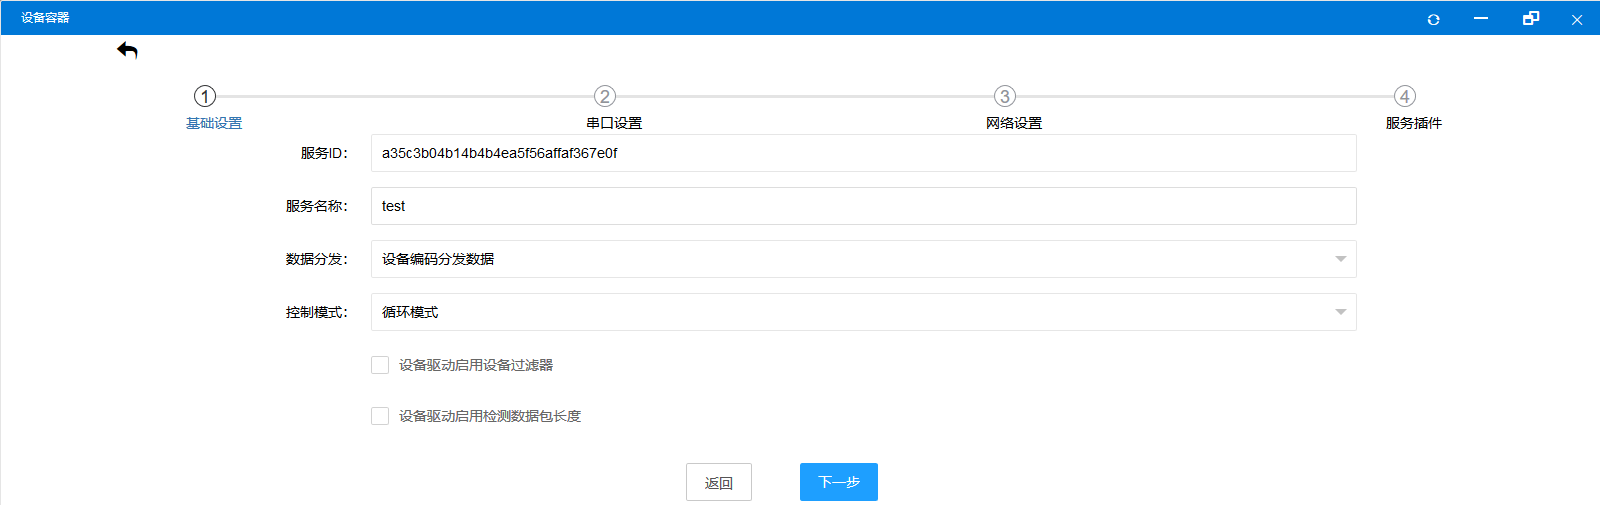1600x505 pixels.
Task: Expand the 控制模式 dropdown
Action: [x=863, y=312]
